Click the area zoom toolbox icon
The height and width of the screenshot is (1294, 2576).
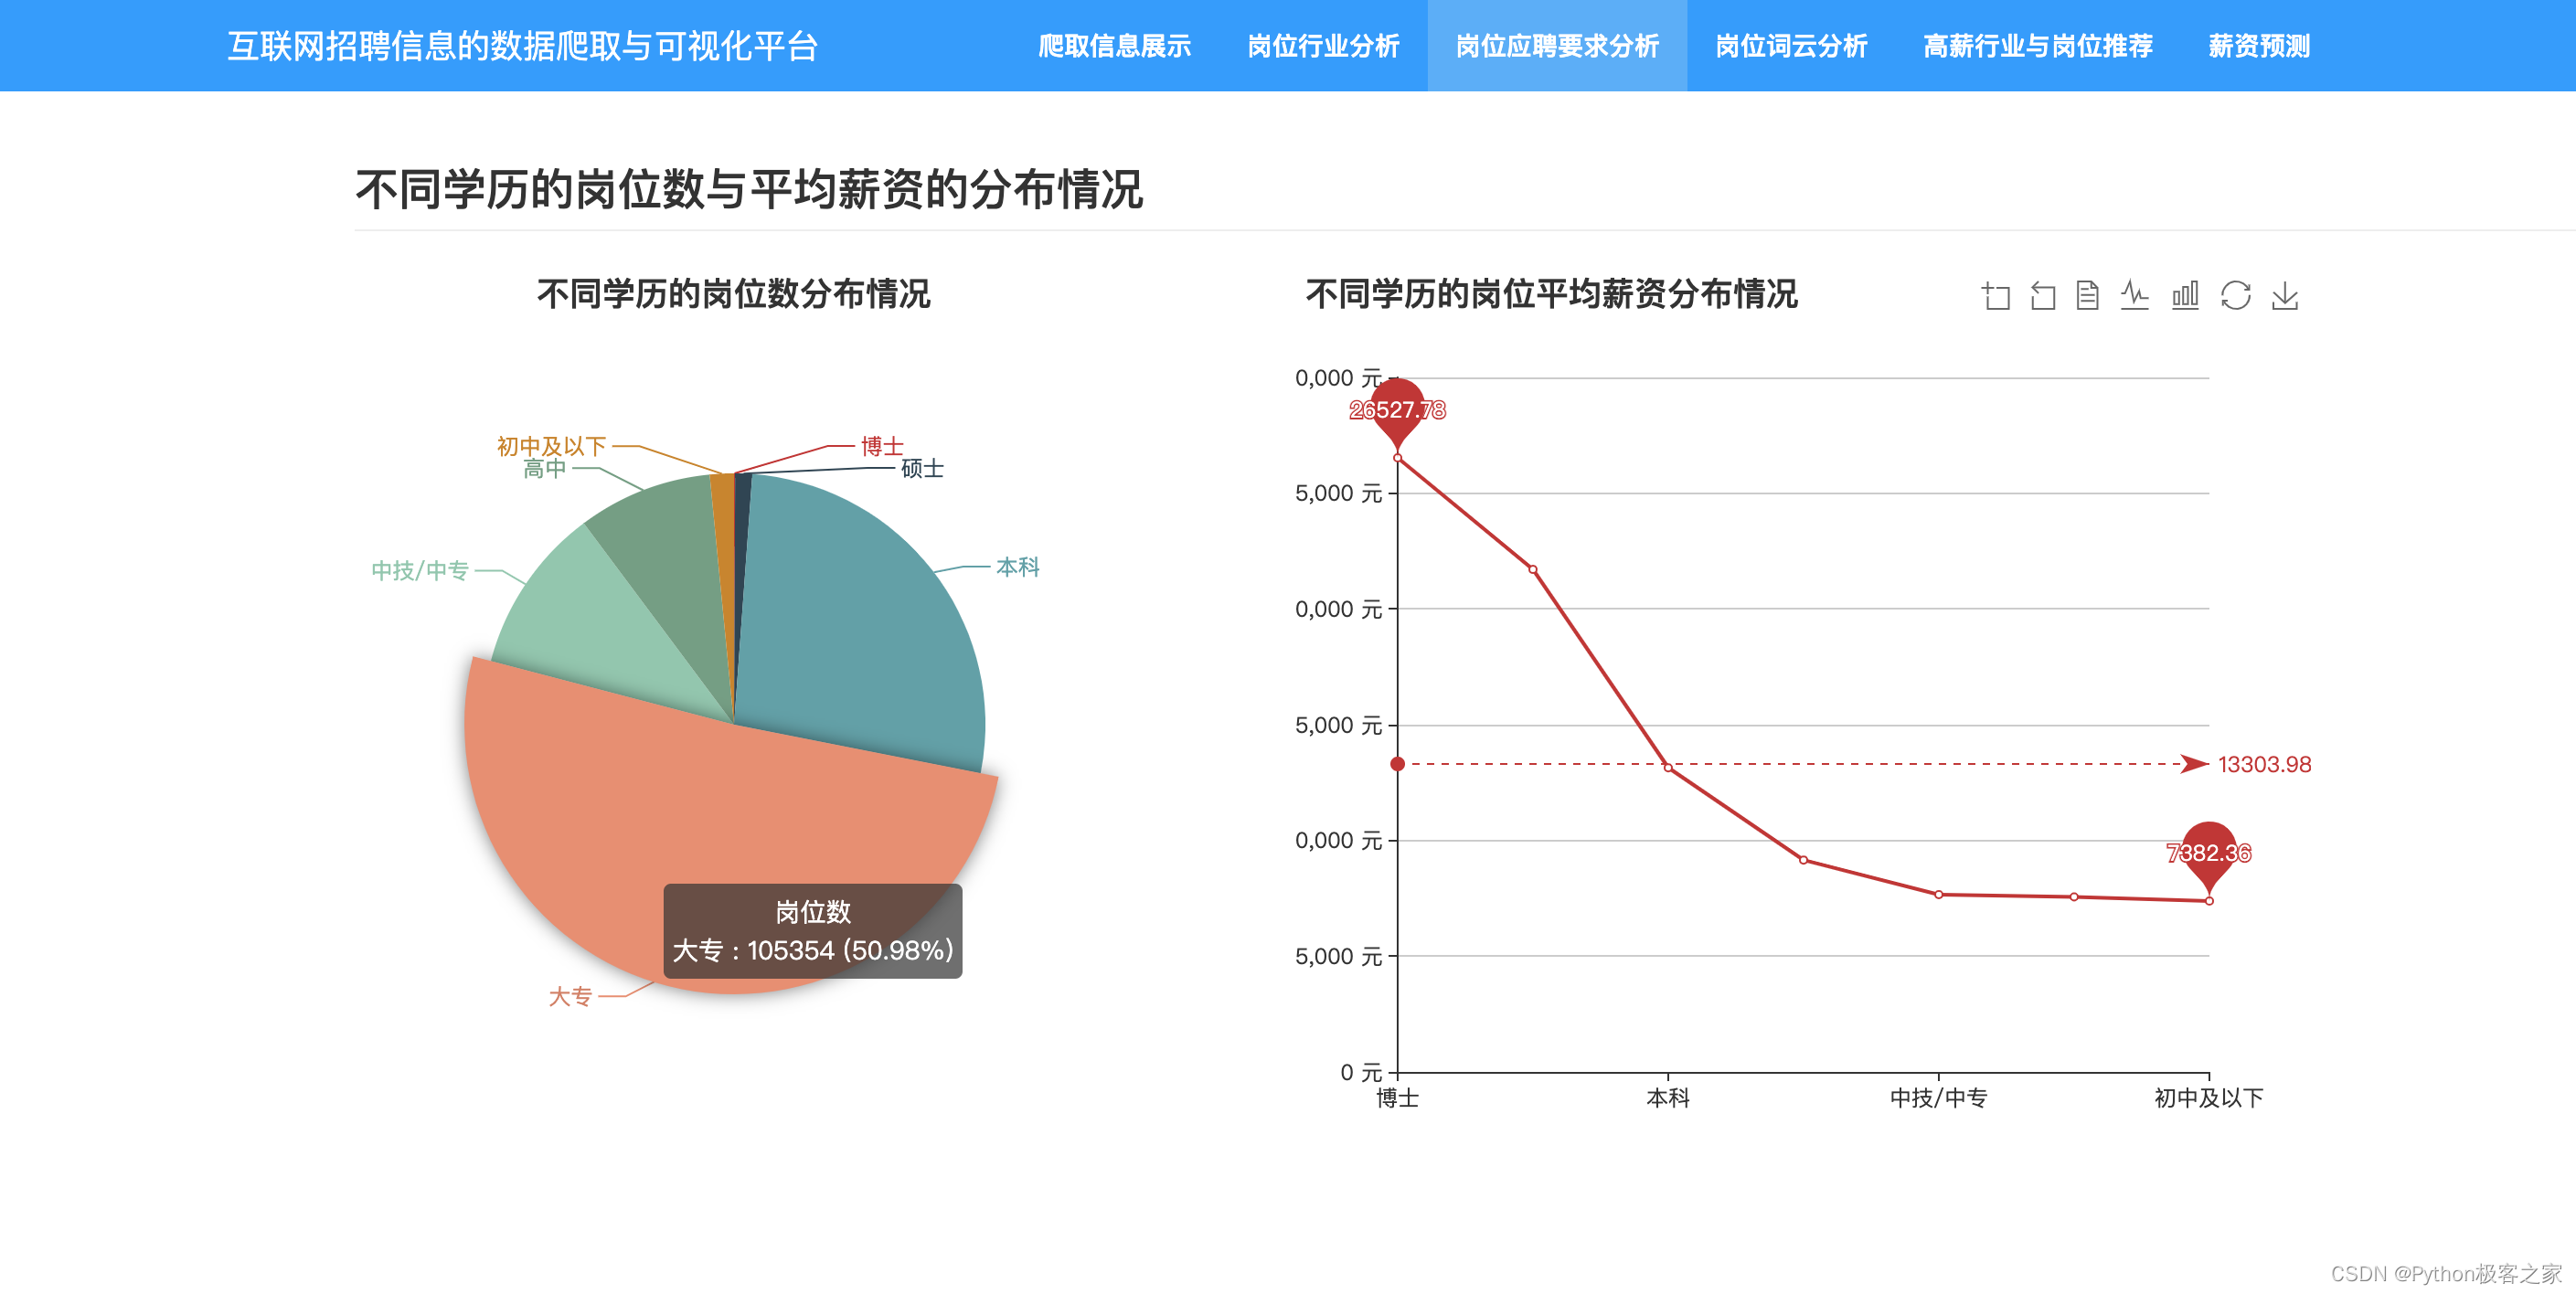click(x=1995, y=296)
